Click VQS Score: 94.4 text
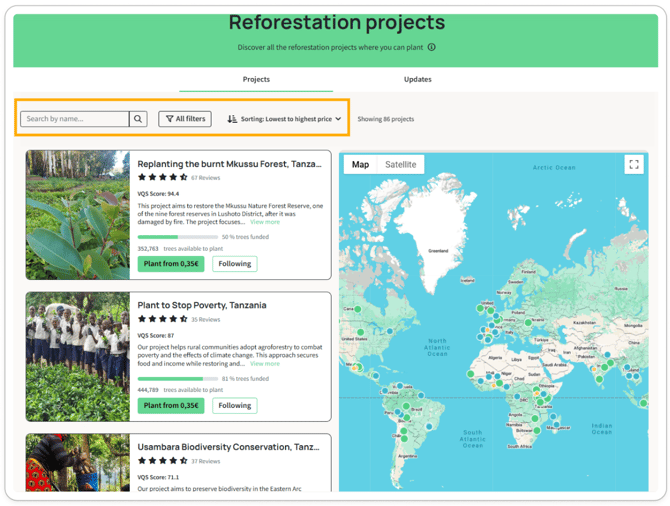The width and height of the screenshot is (670, 506). [158, 194]
